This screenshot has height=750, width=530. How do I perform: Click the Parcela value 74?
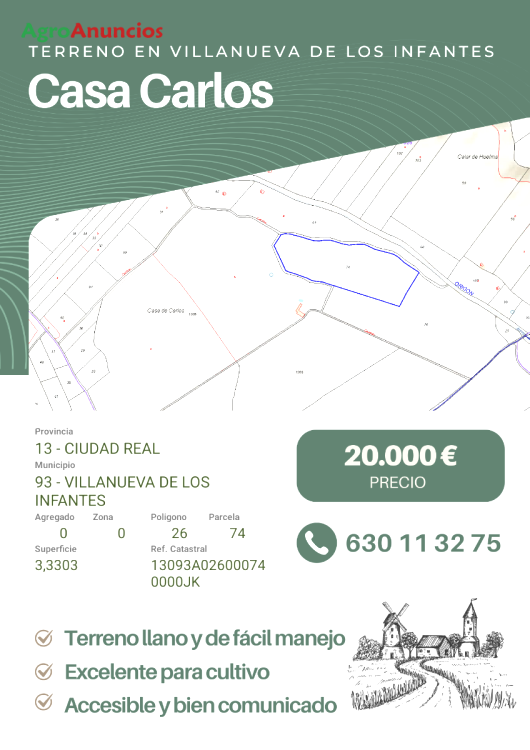point(237,533)
